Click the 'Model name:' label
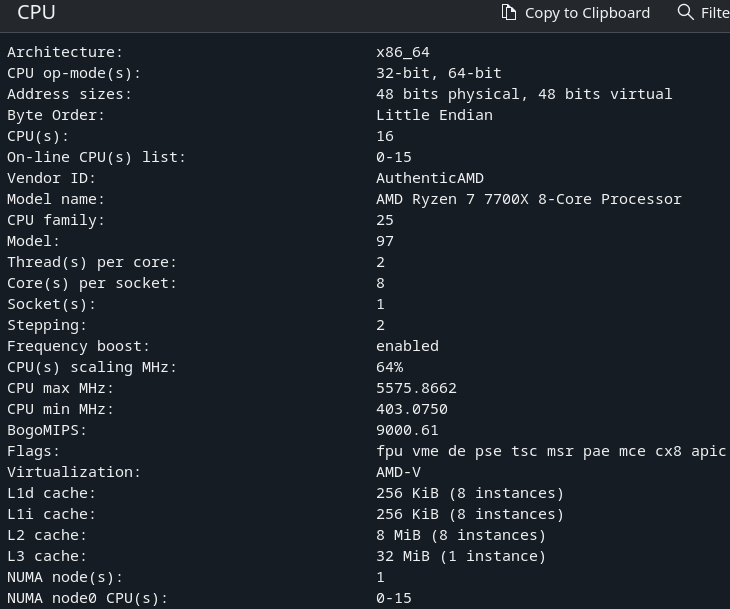The height and width of the screenshot is (609, 730). (56, 199)
